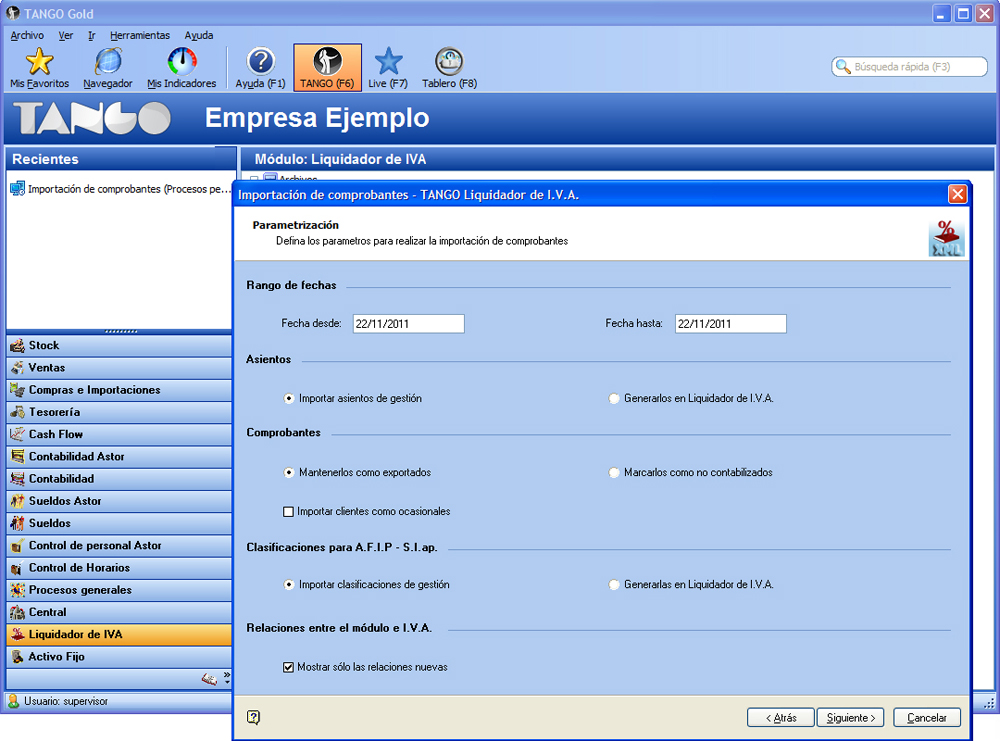Click the Ayuda (F1) help icon
The height and width of the screenshot is (741, 1000).
pyautogui.click(x=260, y=62)
